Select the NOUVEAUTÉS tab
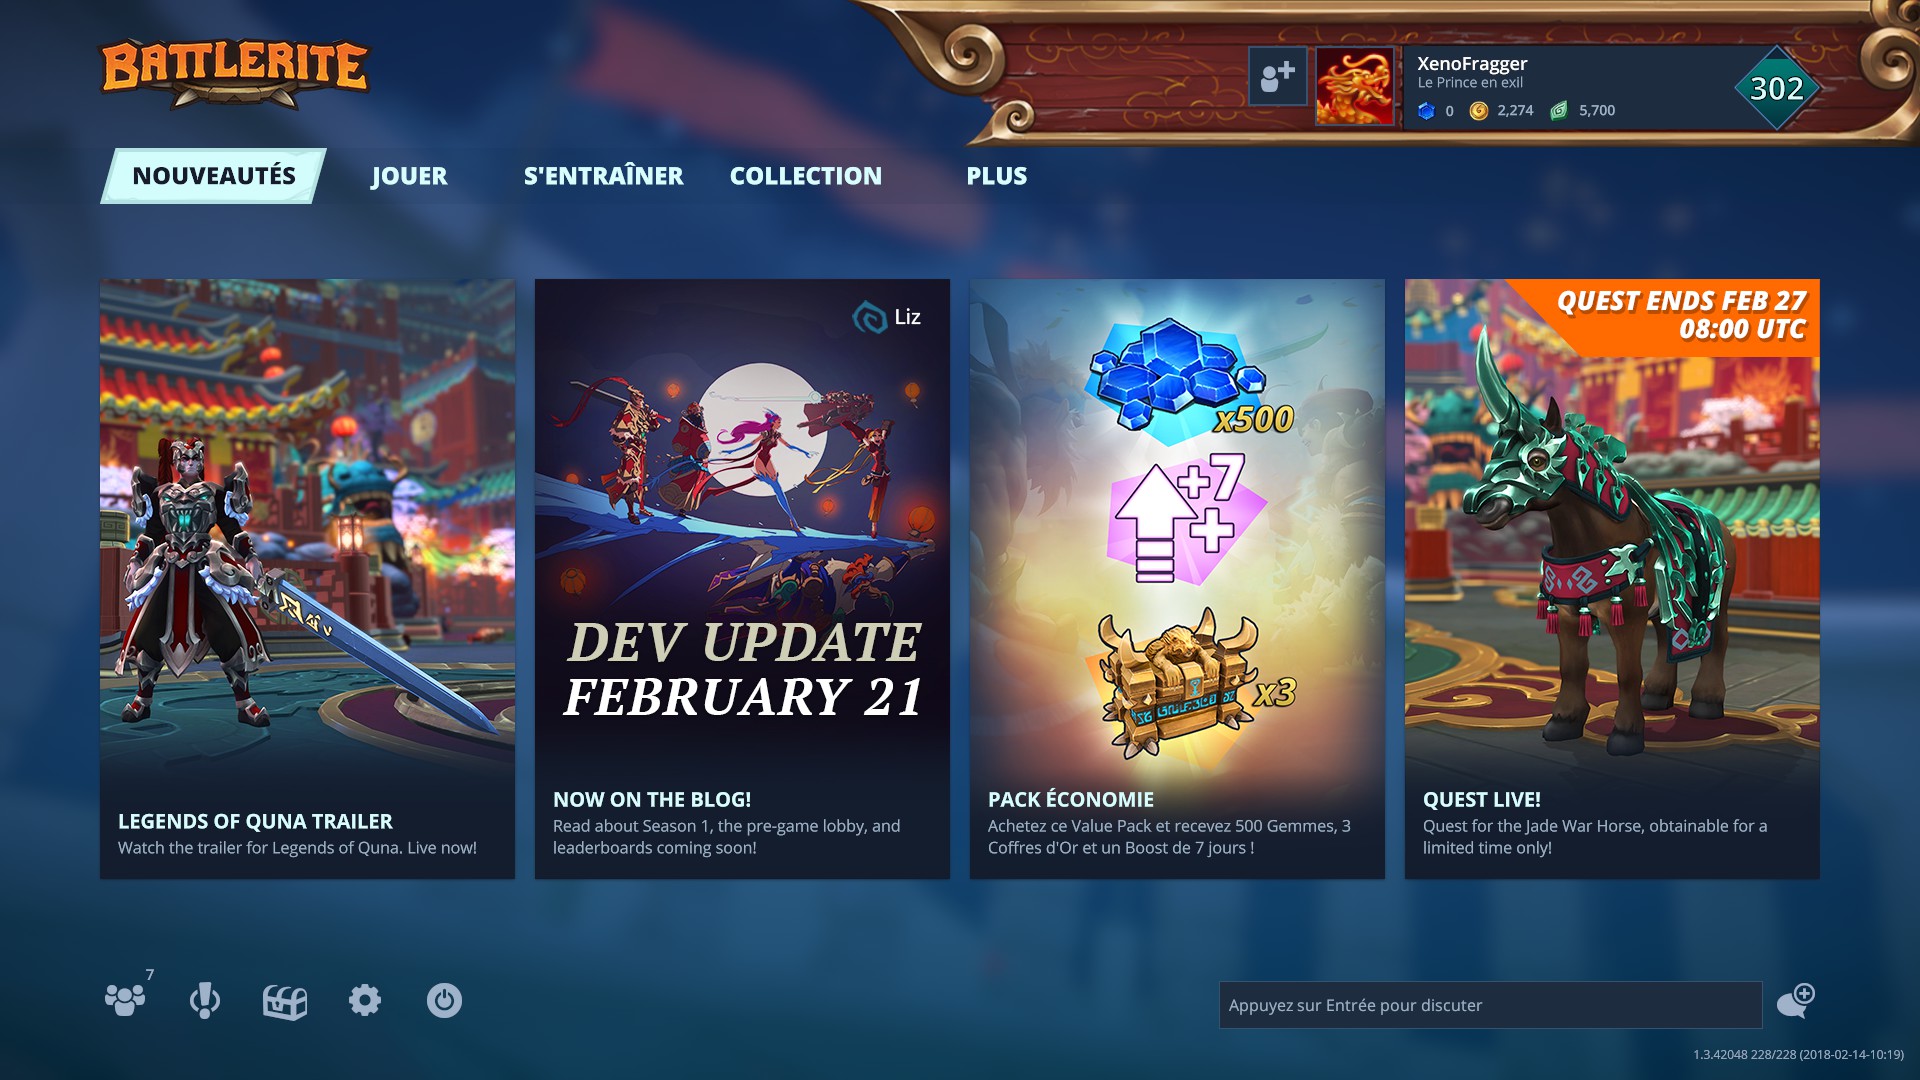 pos(213,176)
